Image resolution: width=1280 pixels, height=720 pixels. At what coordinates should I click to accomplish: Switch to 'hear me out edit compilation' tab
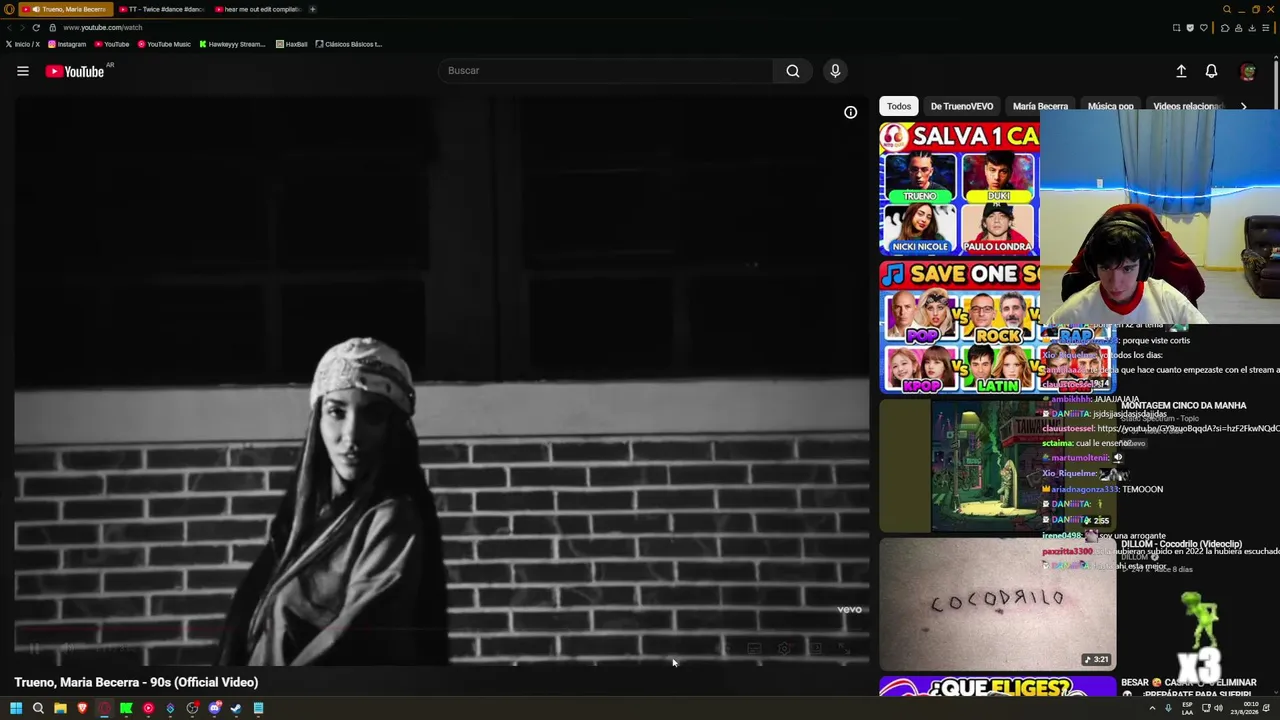(258, 9)
